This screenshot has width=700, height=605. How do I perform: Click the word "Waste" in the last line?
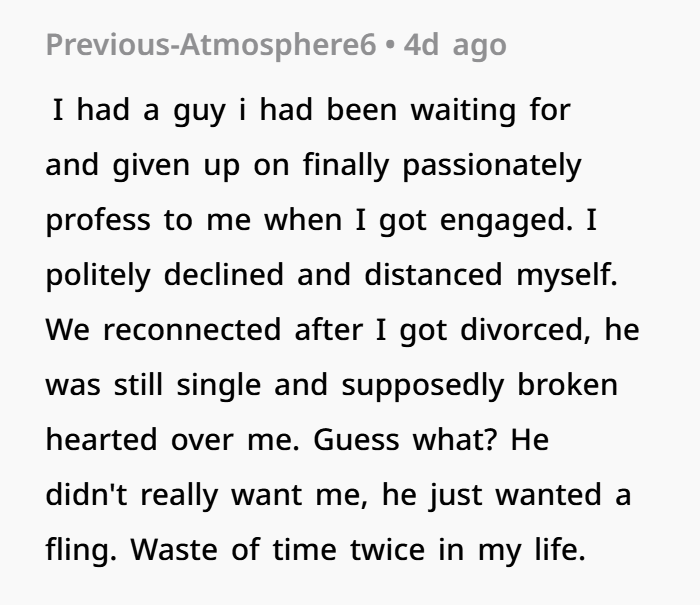[x=174, y=550]
